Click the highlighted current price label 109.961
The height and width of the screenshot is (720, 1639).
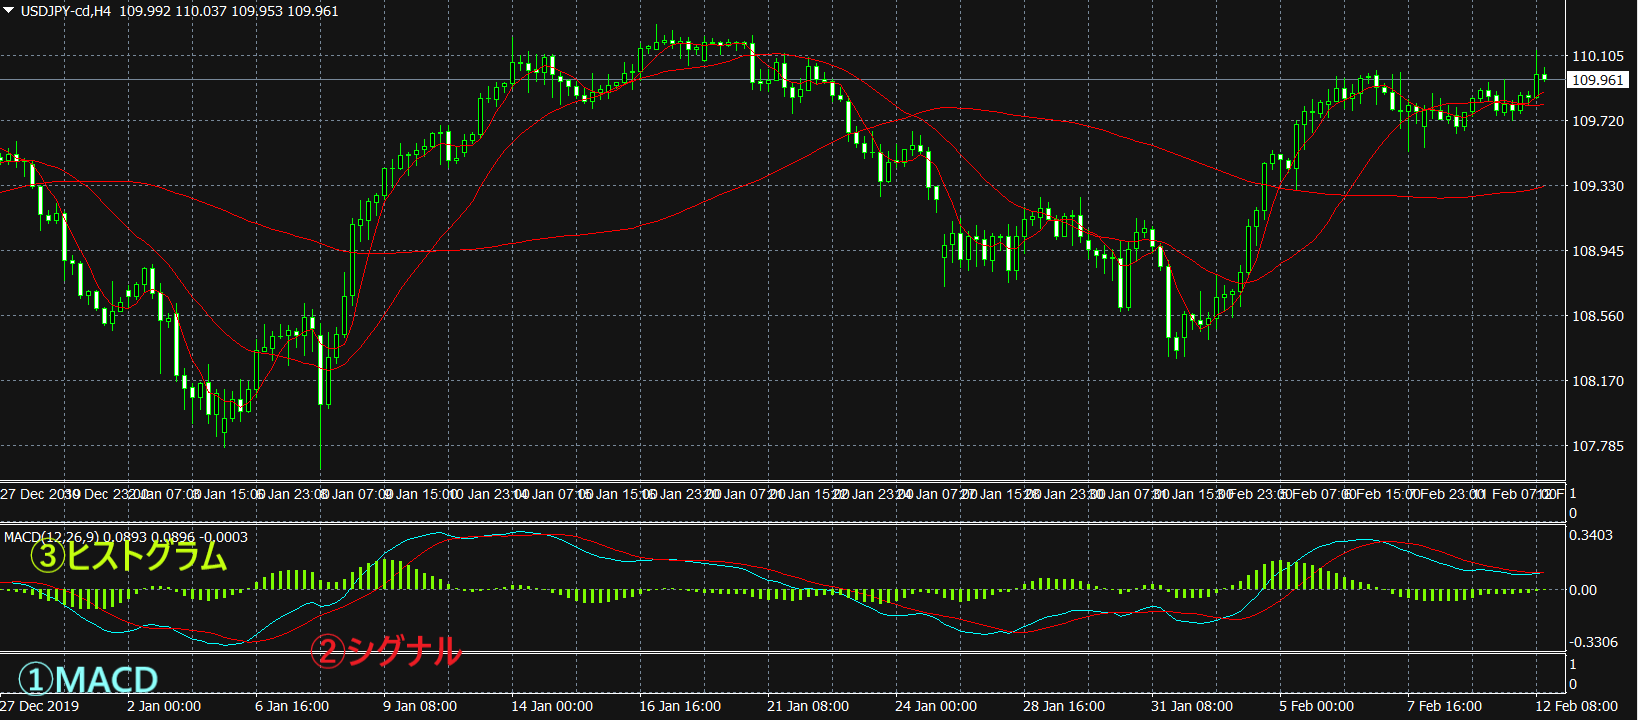click(1597, 80)
